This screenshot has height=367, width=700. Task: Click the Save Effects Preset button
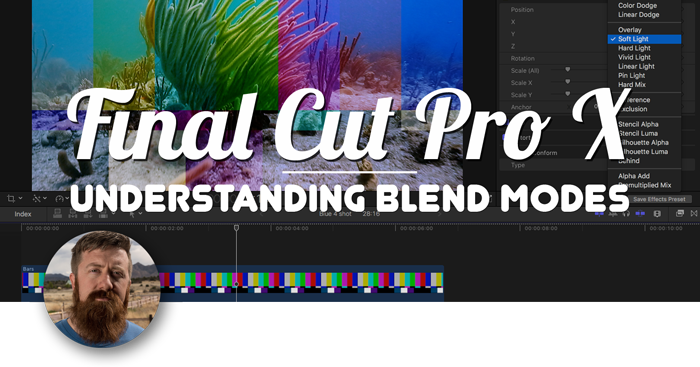[659, 199]
